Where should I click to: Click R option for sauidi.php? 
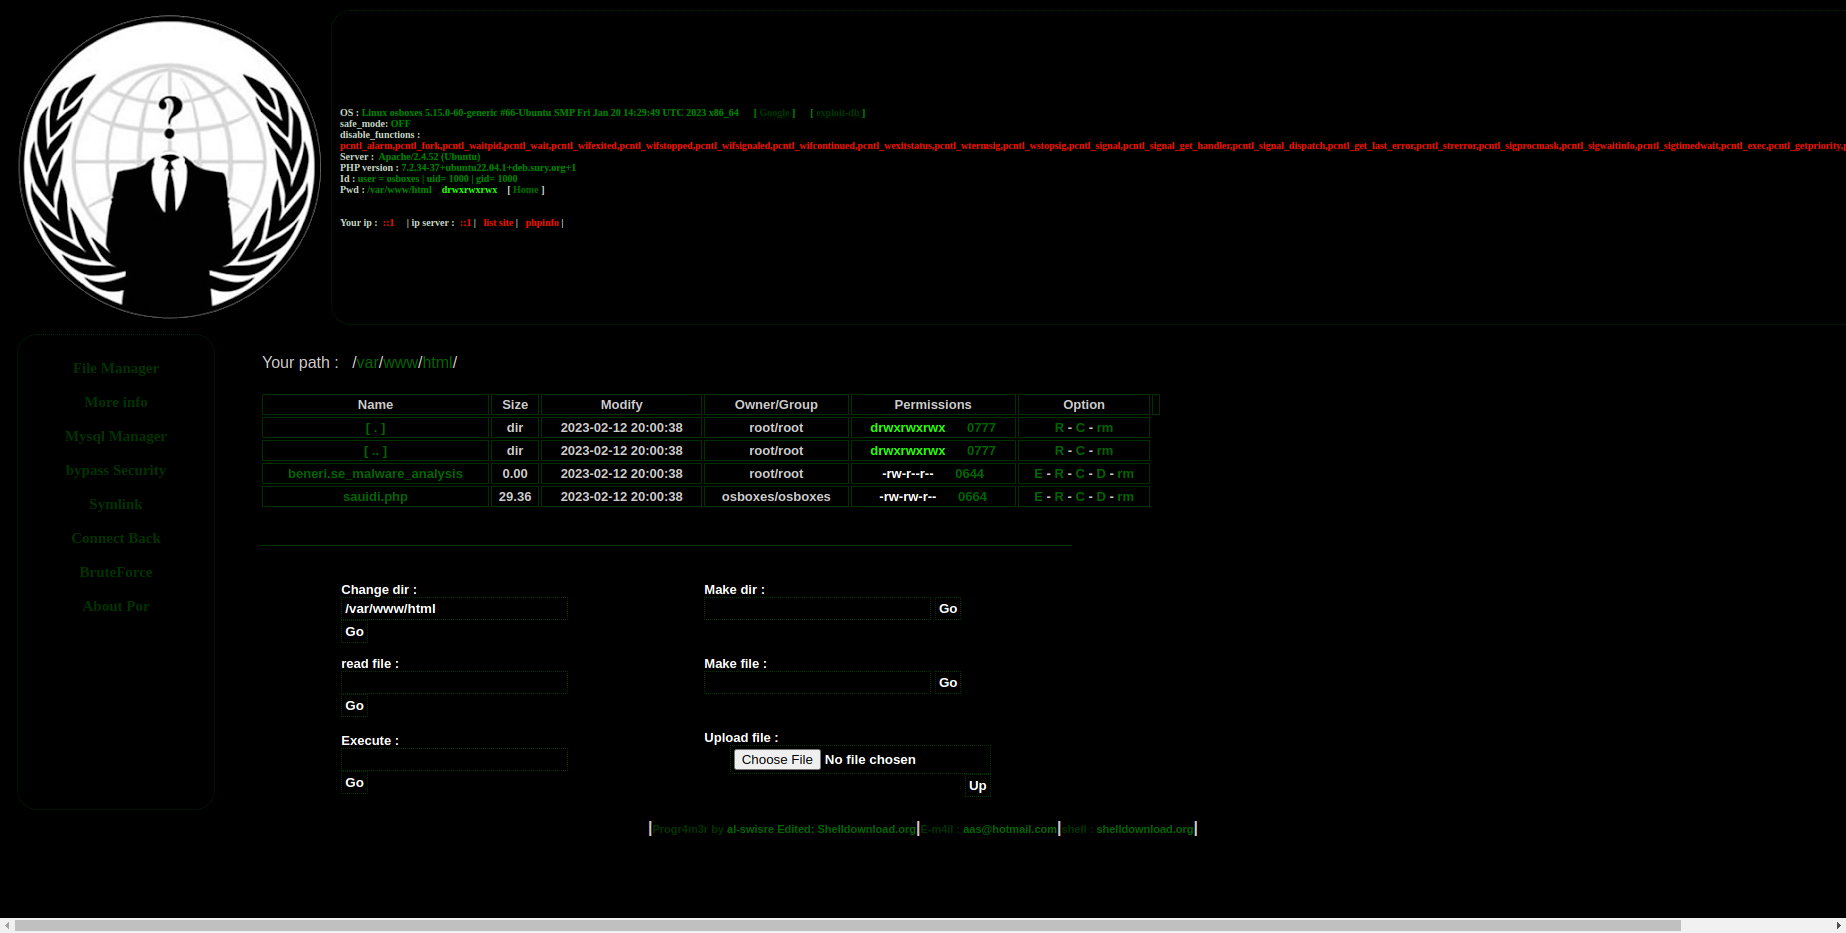tap(1059, 497)
